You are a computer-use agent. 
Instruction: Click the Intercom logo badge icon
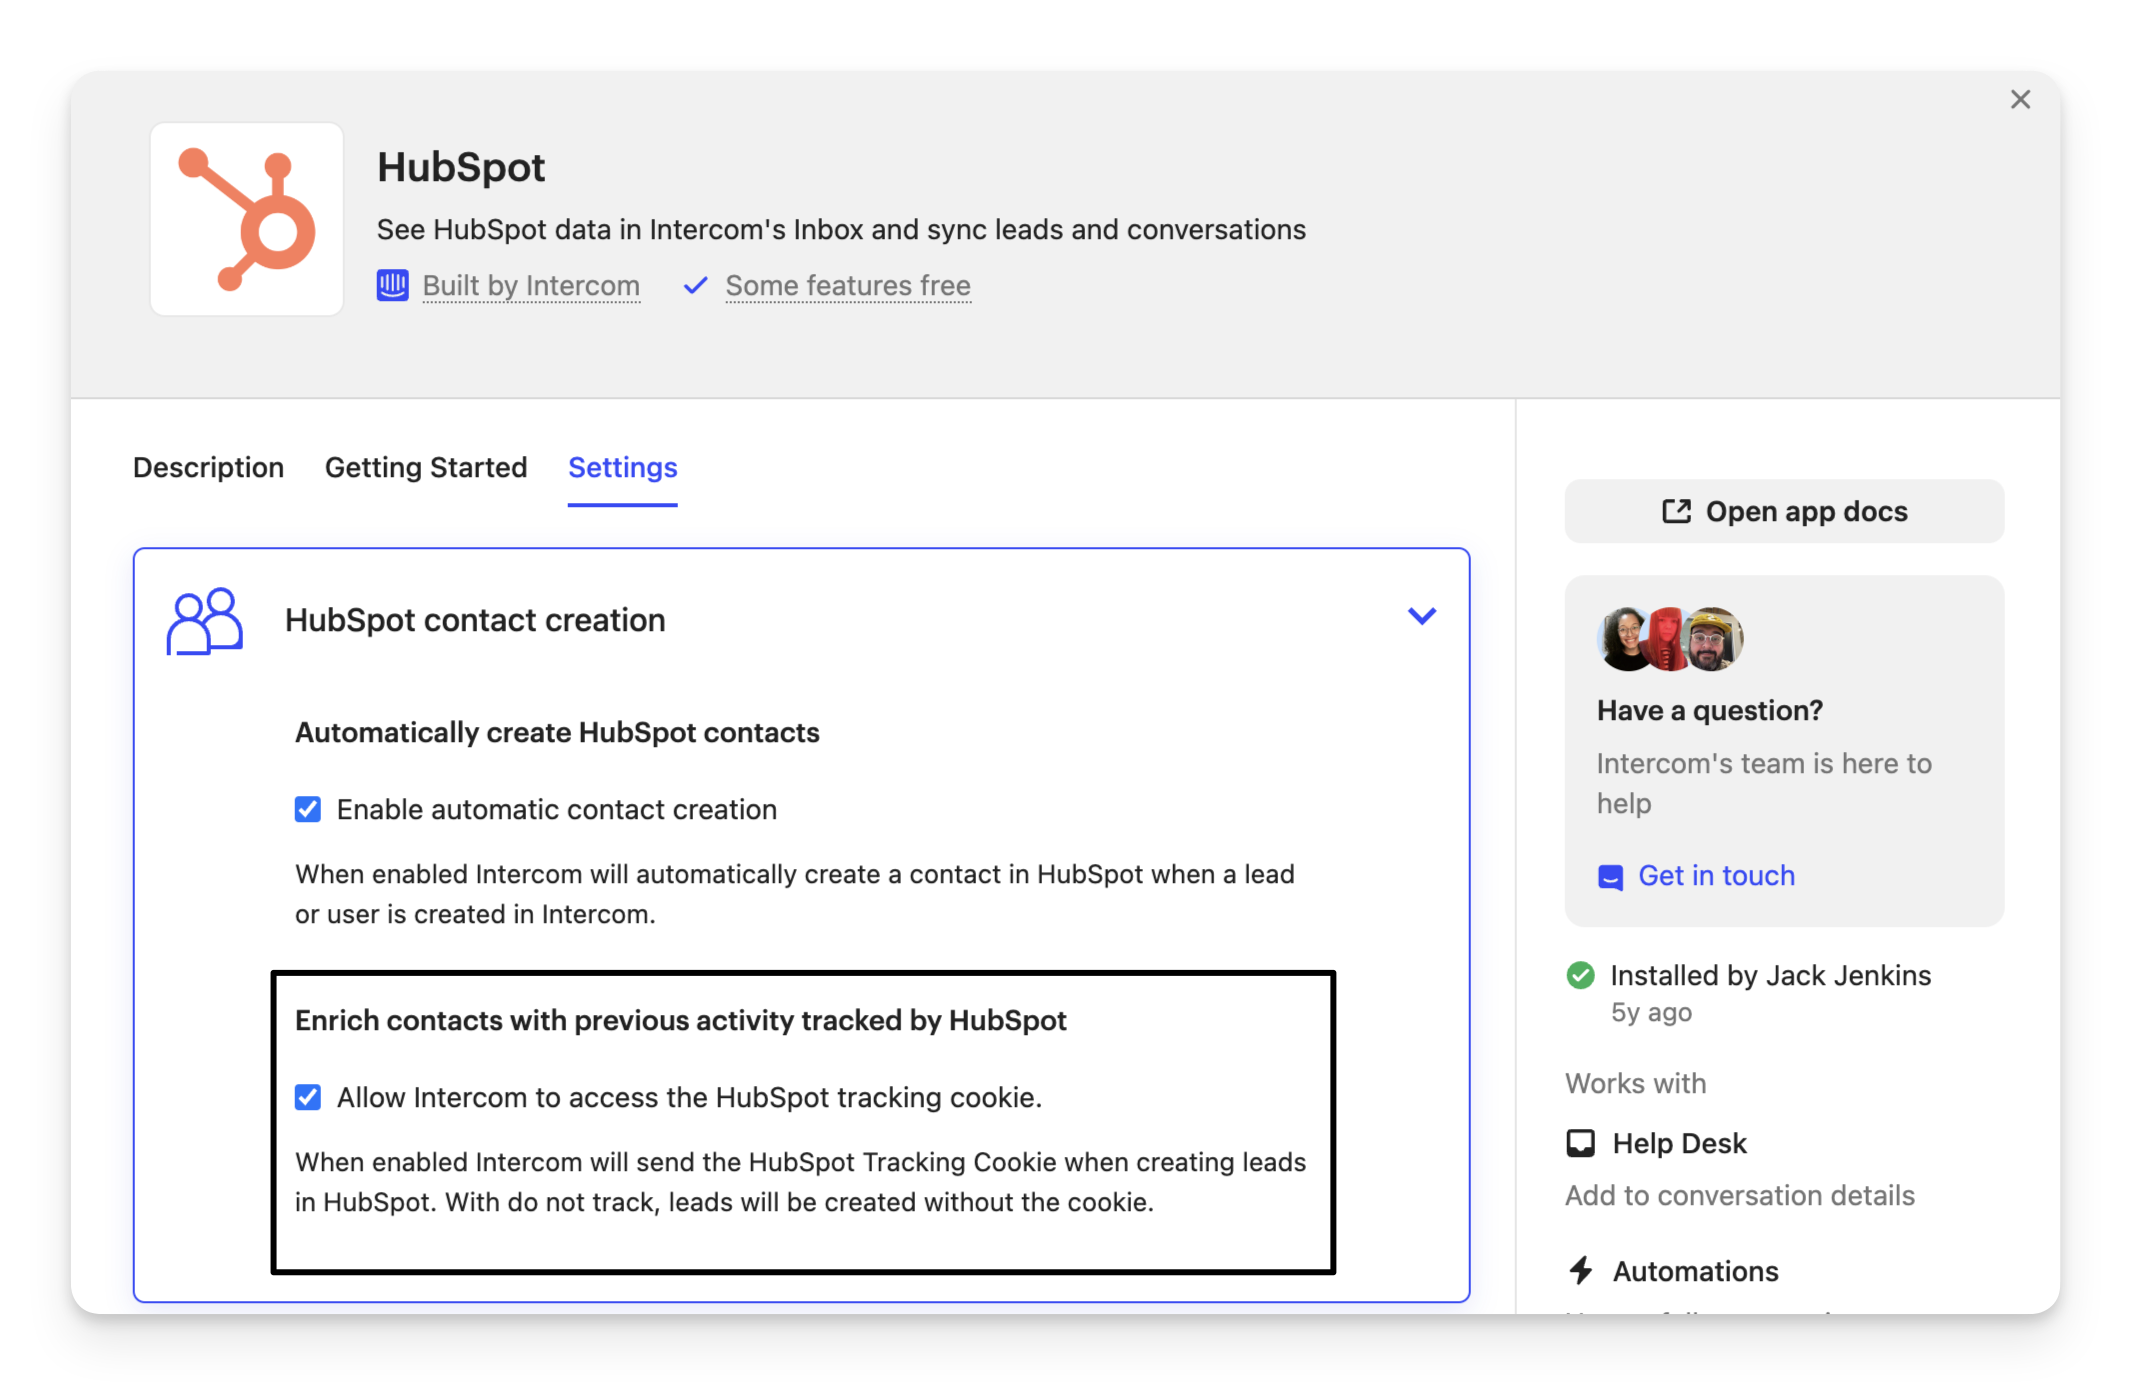click(392, 286)
